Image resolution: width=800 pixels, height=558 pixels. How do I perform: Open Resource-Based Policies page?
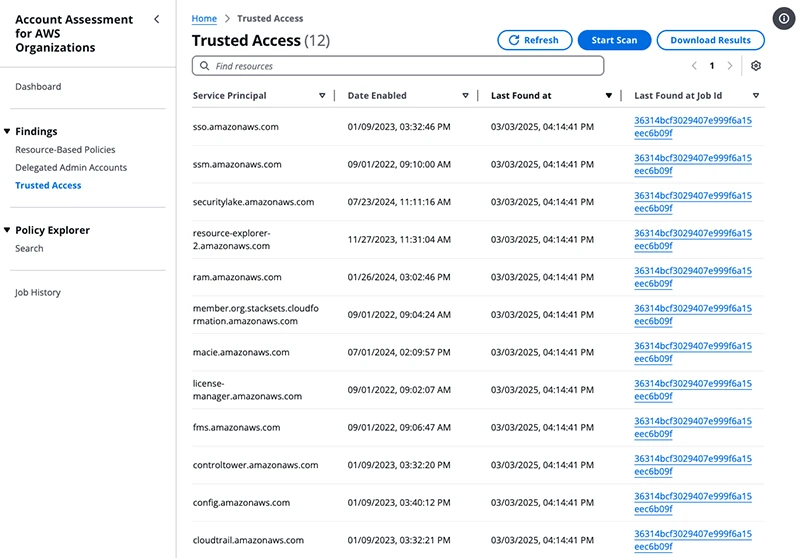[64, 149]
